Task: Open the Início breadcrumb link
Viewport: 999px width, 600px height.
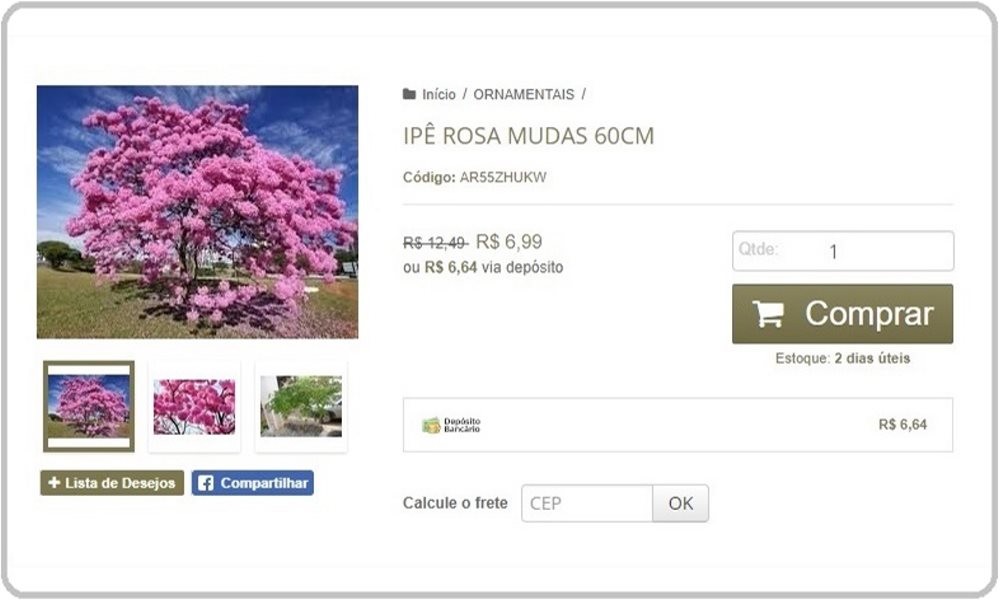Action: pos(439,94)
